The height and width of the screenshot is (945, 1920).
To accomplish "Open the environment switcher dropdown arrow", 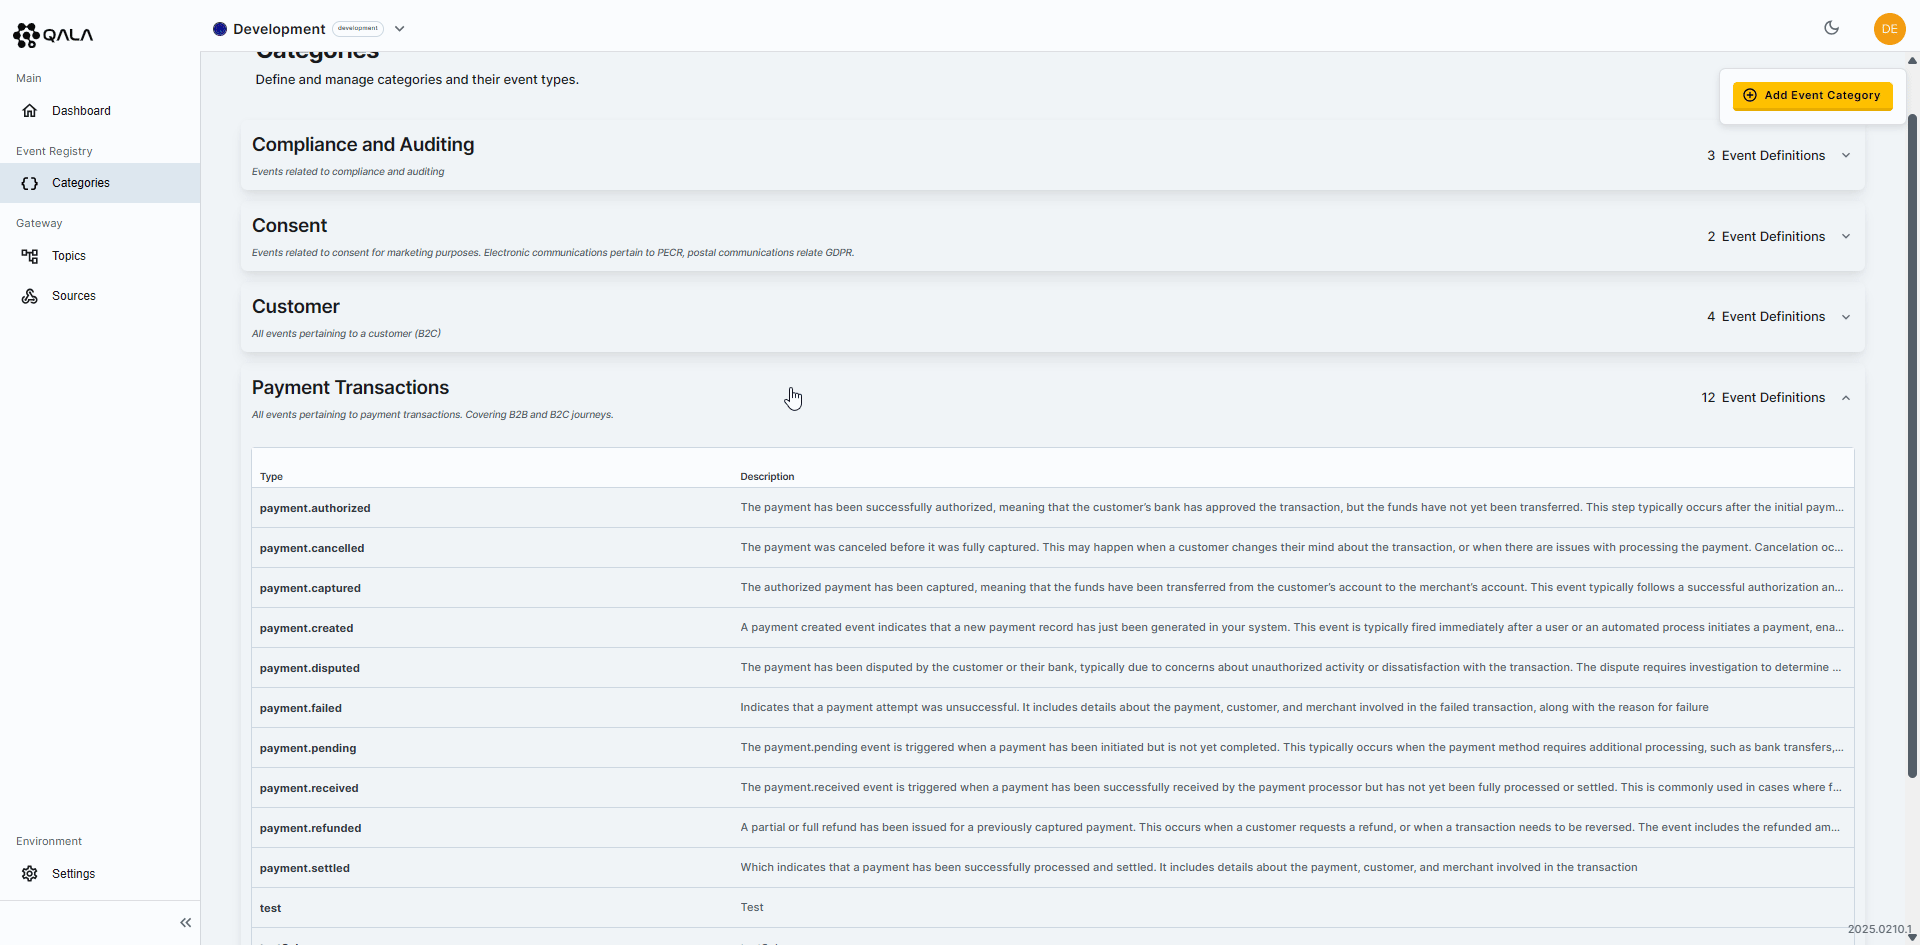I will [400, 29].
